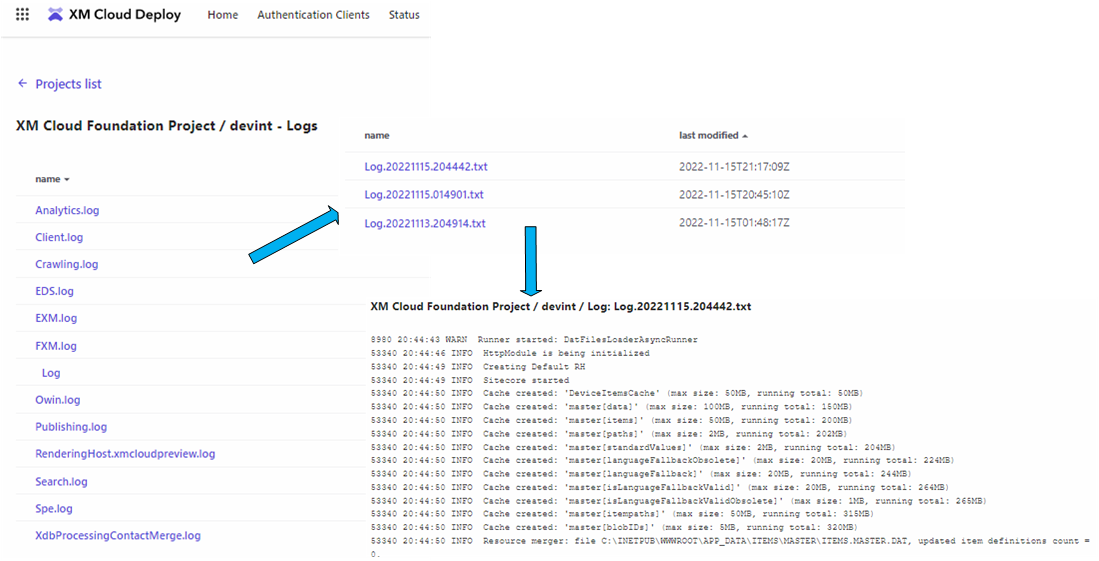Open the app launcher grid icon

[22, 15]
